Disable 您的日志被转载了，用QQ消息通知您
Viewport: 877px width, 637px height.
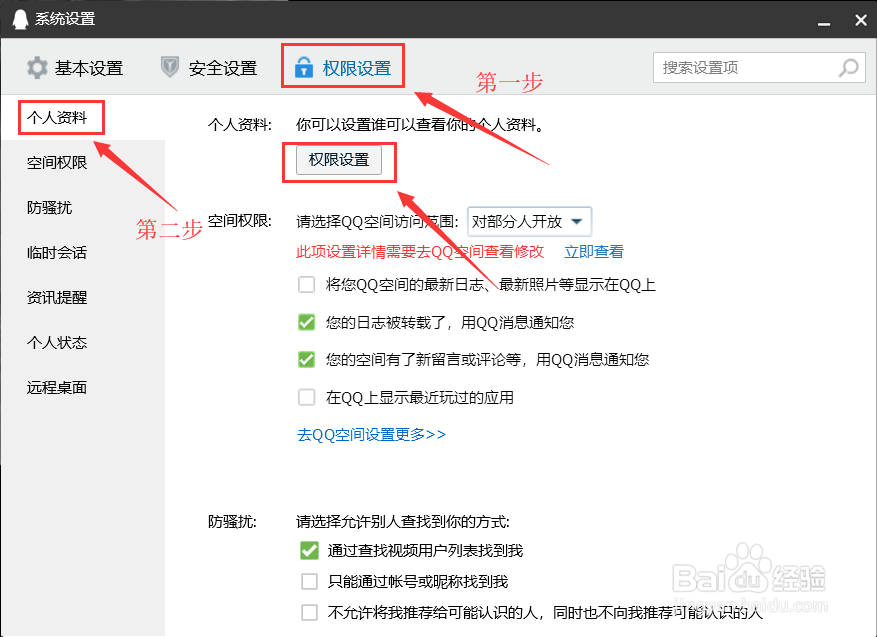click(x=306, y=322)
